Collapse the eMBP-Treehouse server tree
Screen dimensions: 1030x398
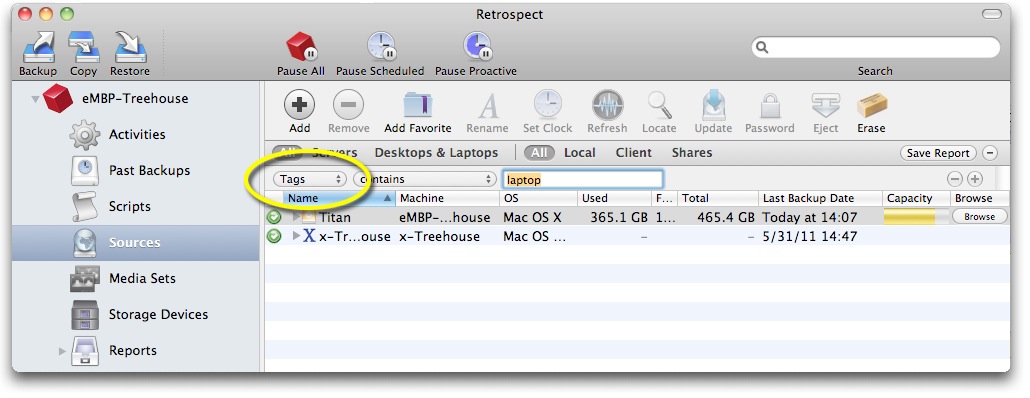point(34,99)
